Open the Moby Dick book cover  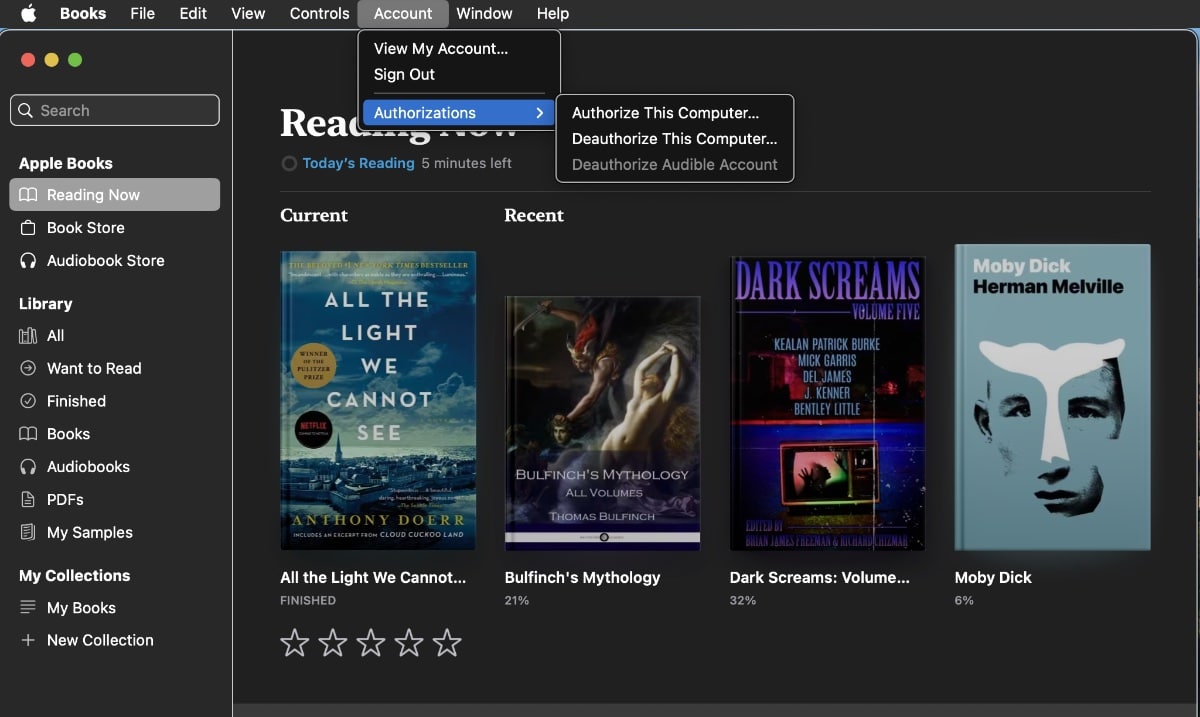pyautogui.click(x=1052, y=397)
